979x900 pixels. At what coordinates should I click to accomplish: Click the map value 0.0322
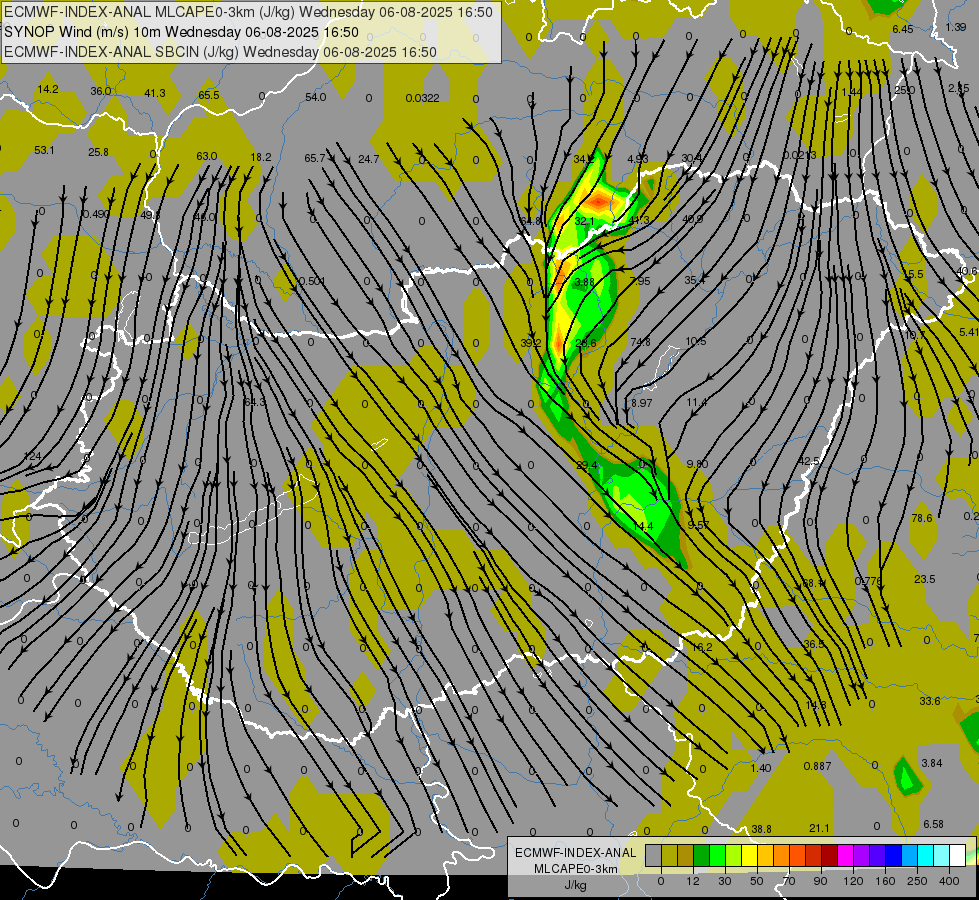click(x=422, y=98)
